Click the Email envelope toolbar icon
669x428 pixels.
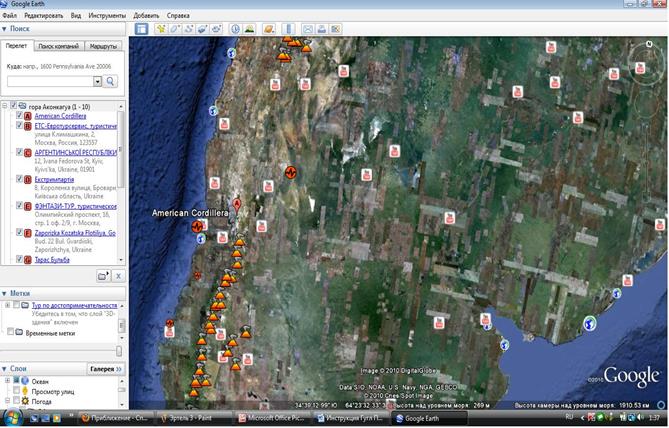(308, 29)
